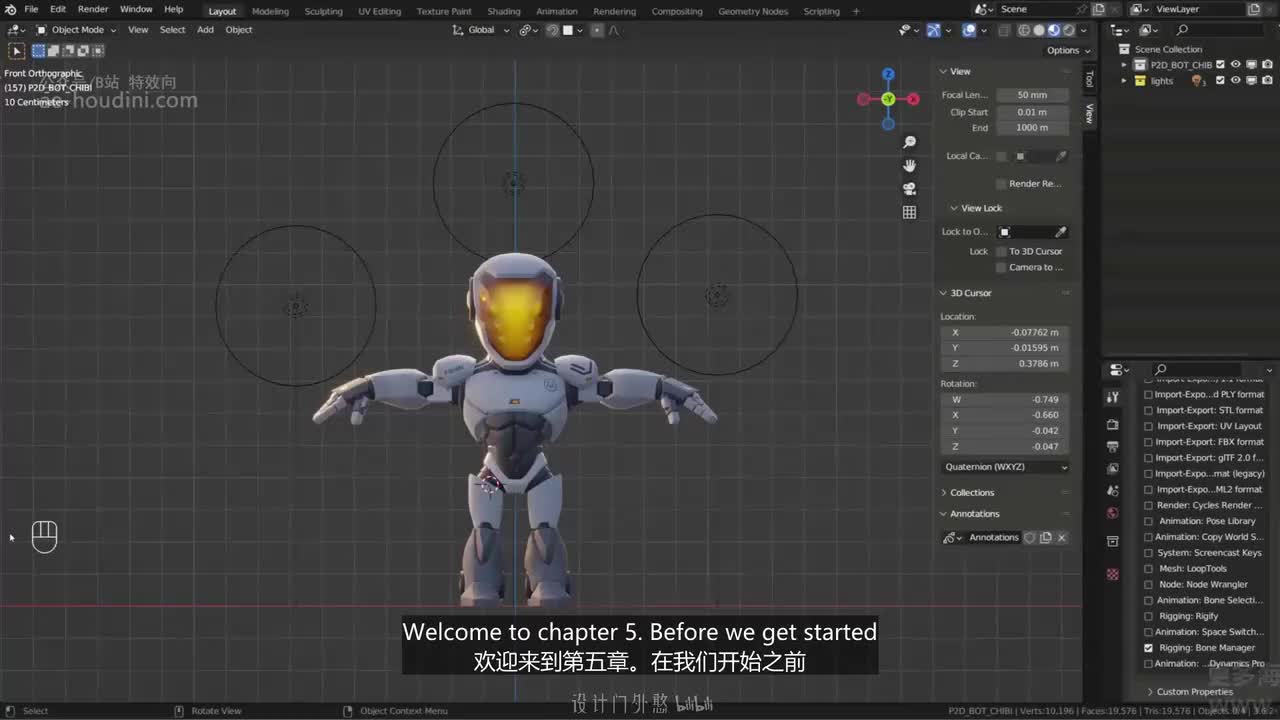Hide P2D_BOT_CHIB collection with eye icon
Viewport: 1280px width, 720px height.
(x=1235, y=65)
